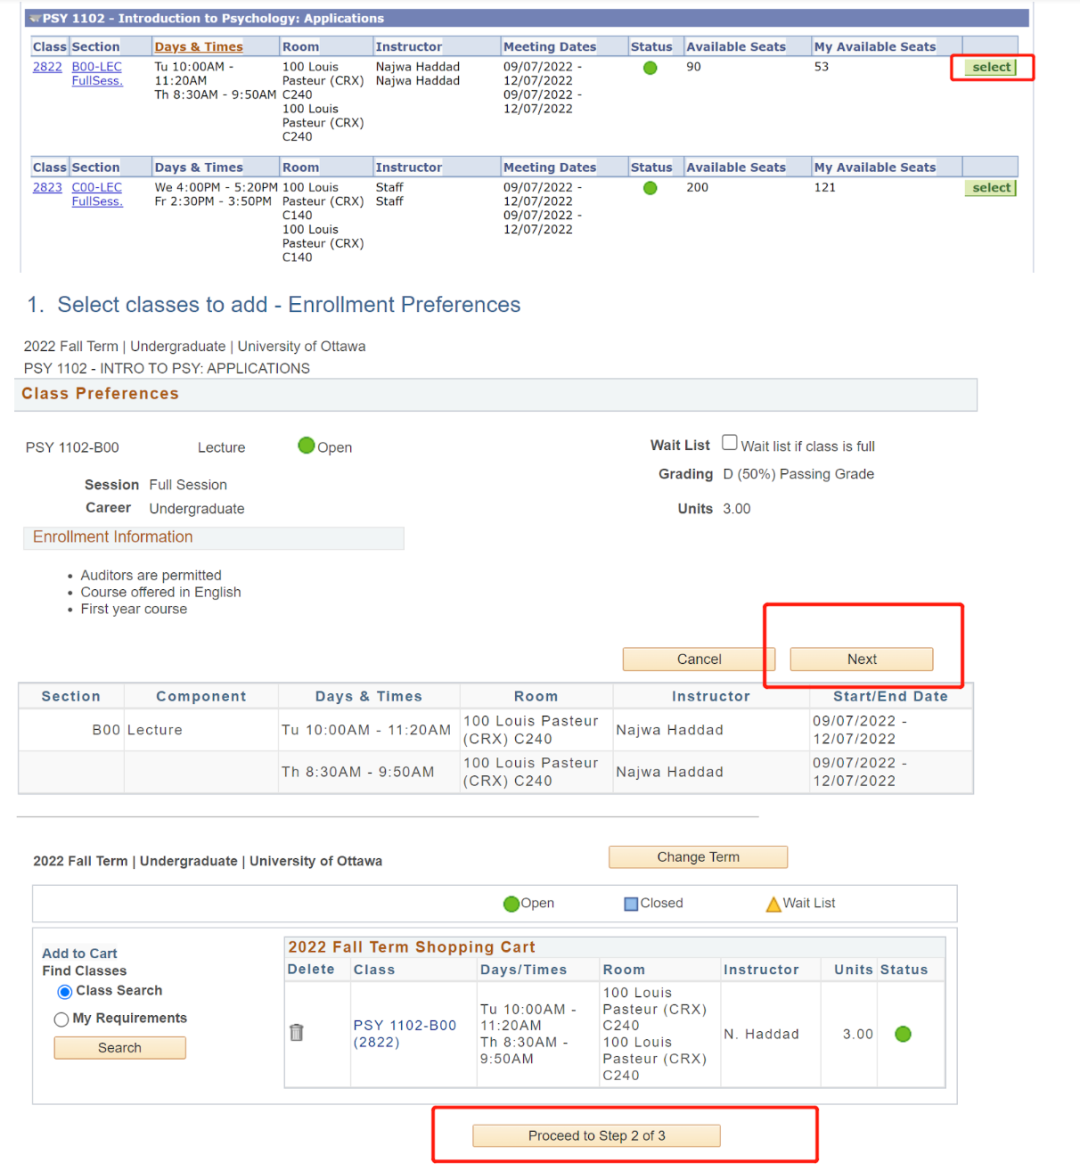Collapse the PSY 1102 course header triangle
The width and height of the screenshot is (1080, 1171).
coord(34,18)
